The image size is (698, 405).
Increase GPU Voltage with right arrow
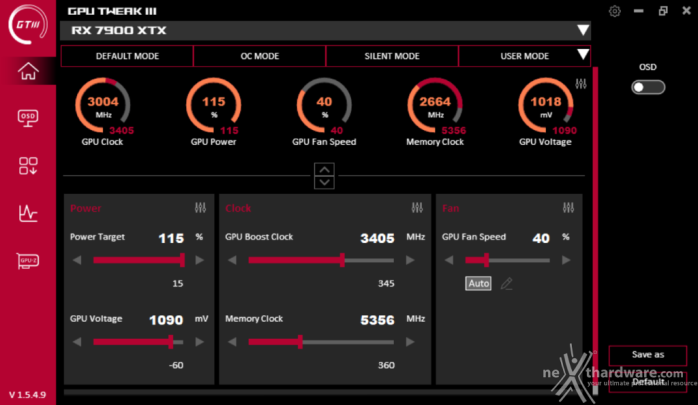[199, 342]
